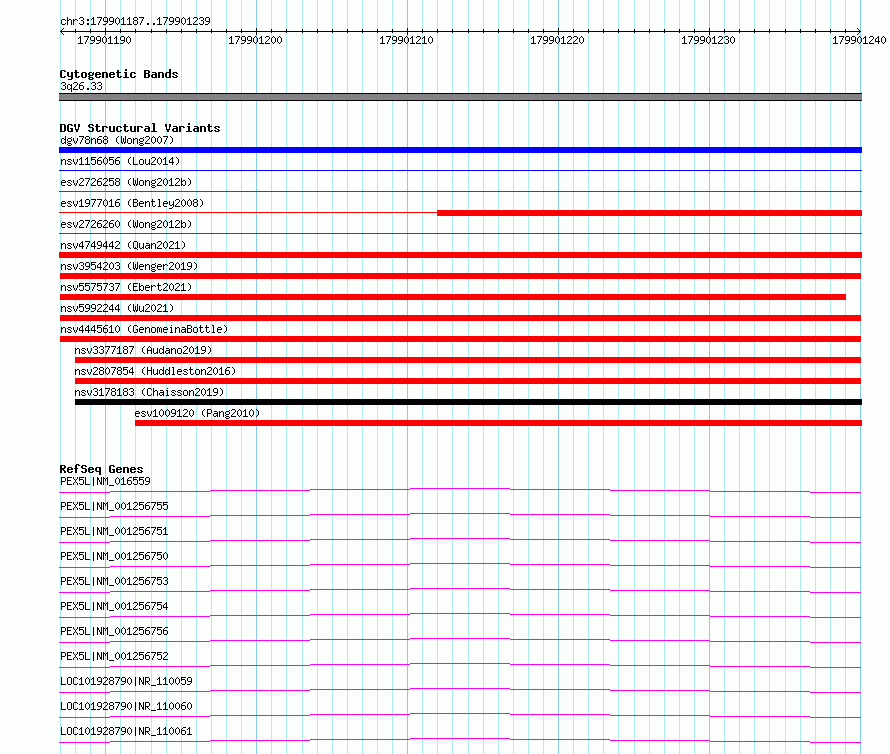Select the black nsv3178183 (Chaisson2019) bar
Screen dimensions: 890x754
coord(468,402)
